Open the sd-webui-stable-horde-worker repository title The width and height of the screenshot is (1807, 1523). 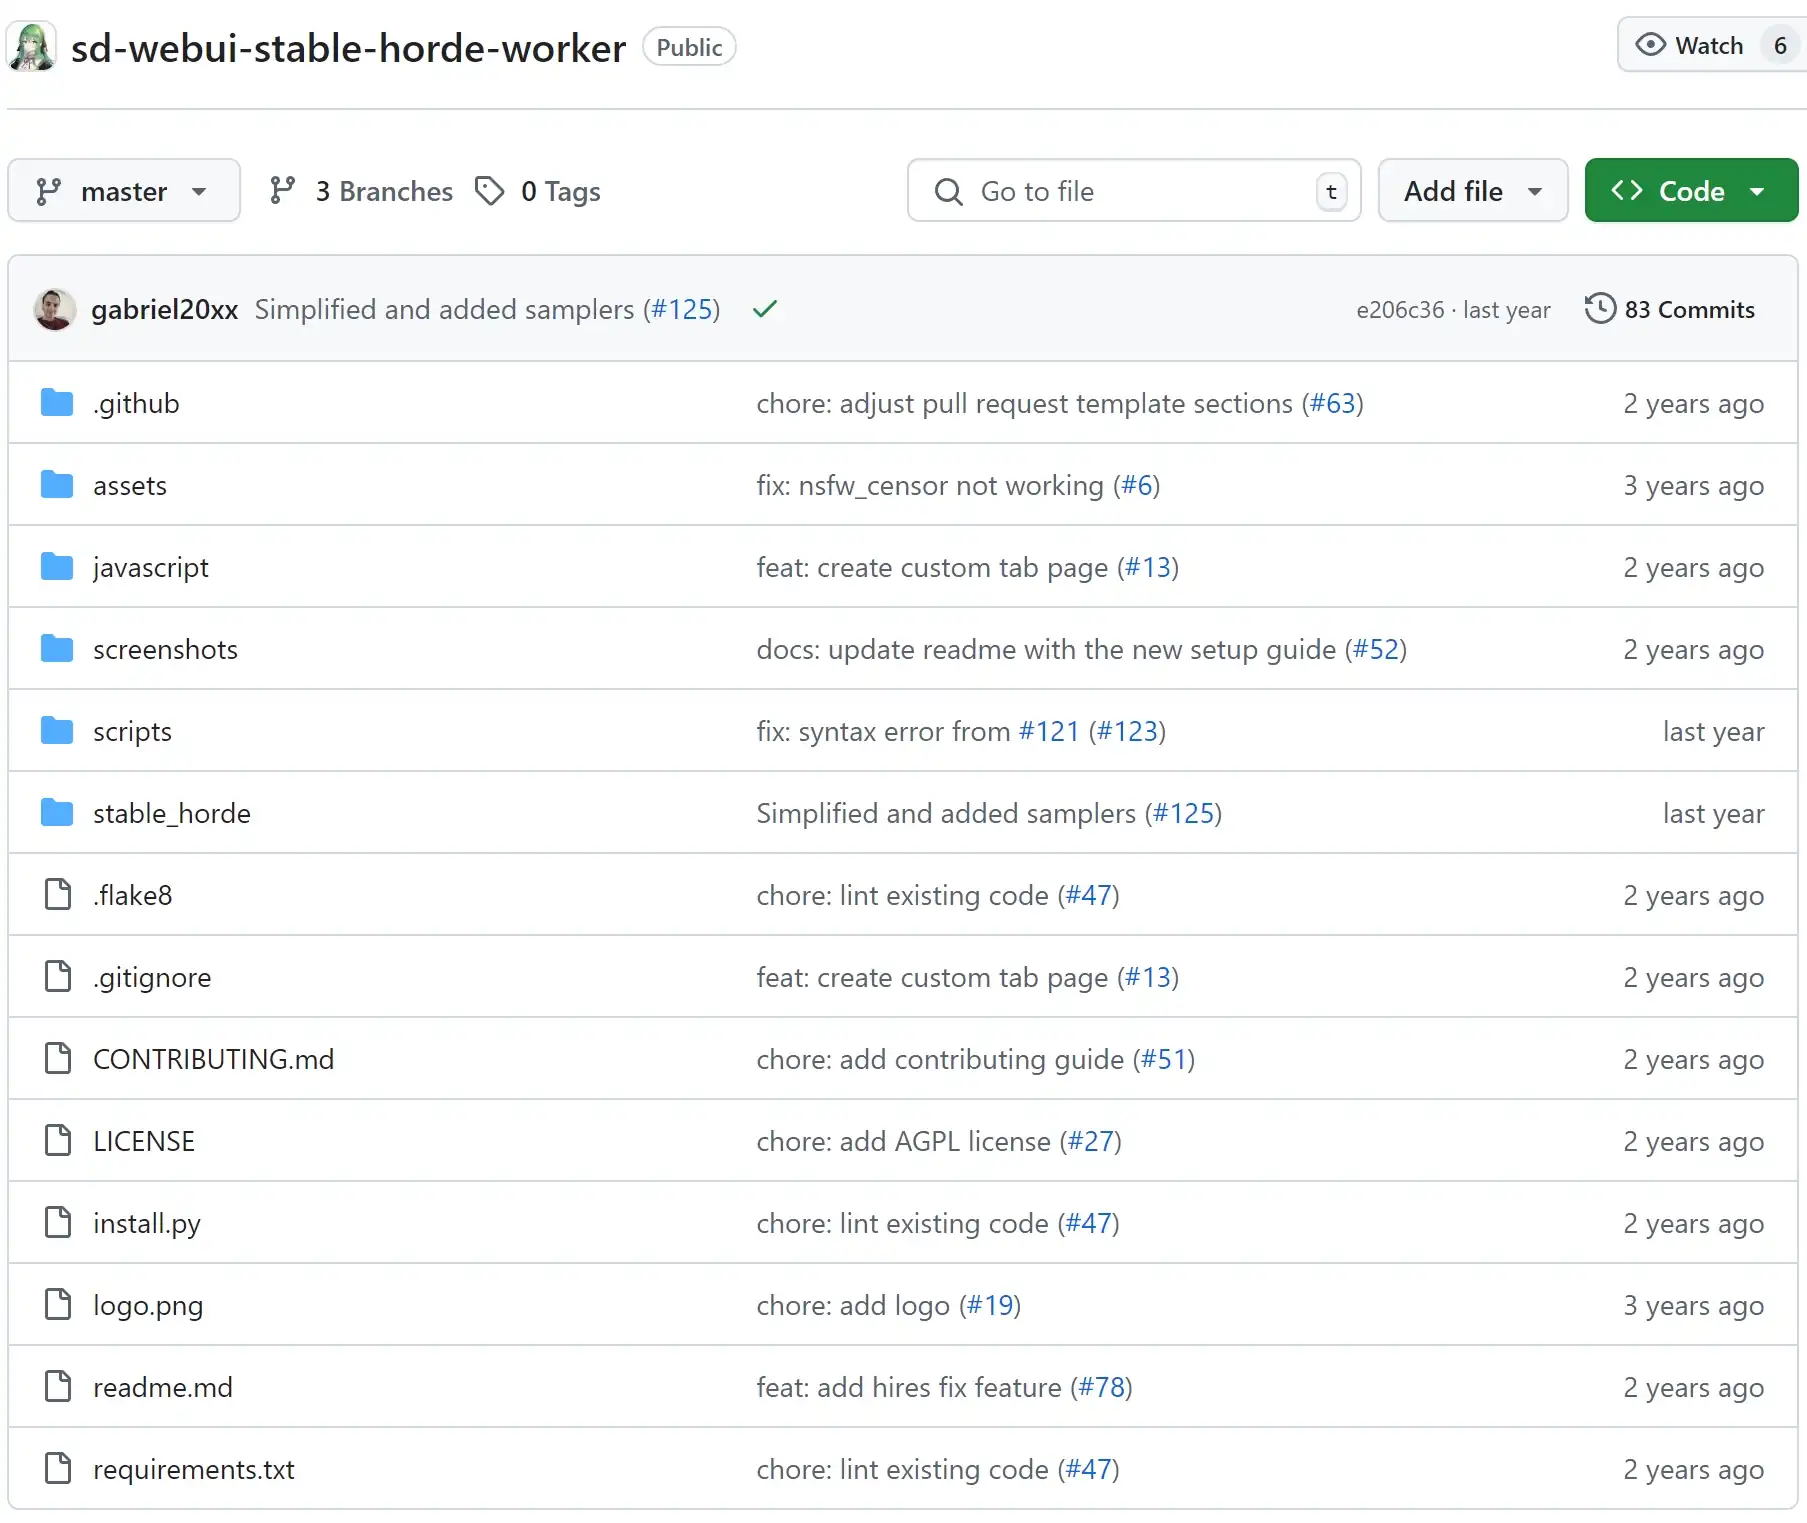click(348, 48)
